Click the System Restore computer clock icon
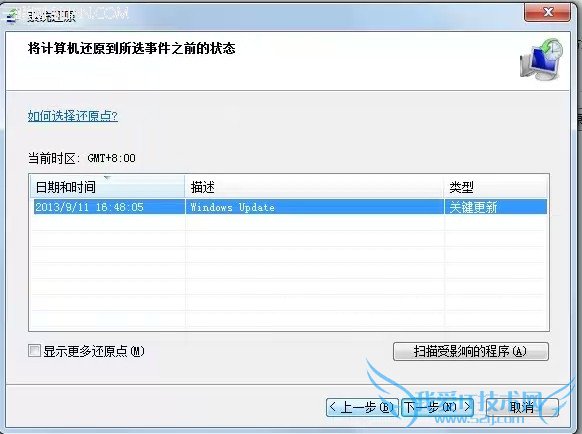The width and height of the screenshot is (582, 434). (x=542, y=59)
